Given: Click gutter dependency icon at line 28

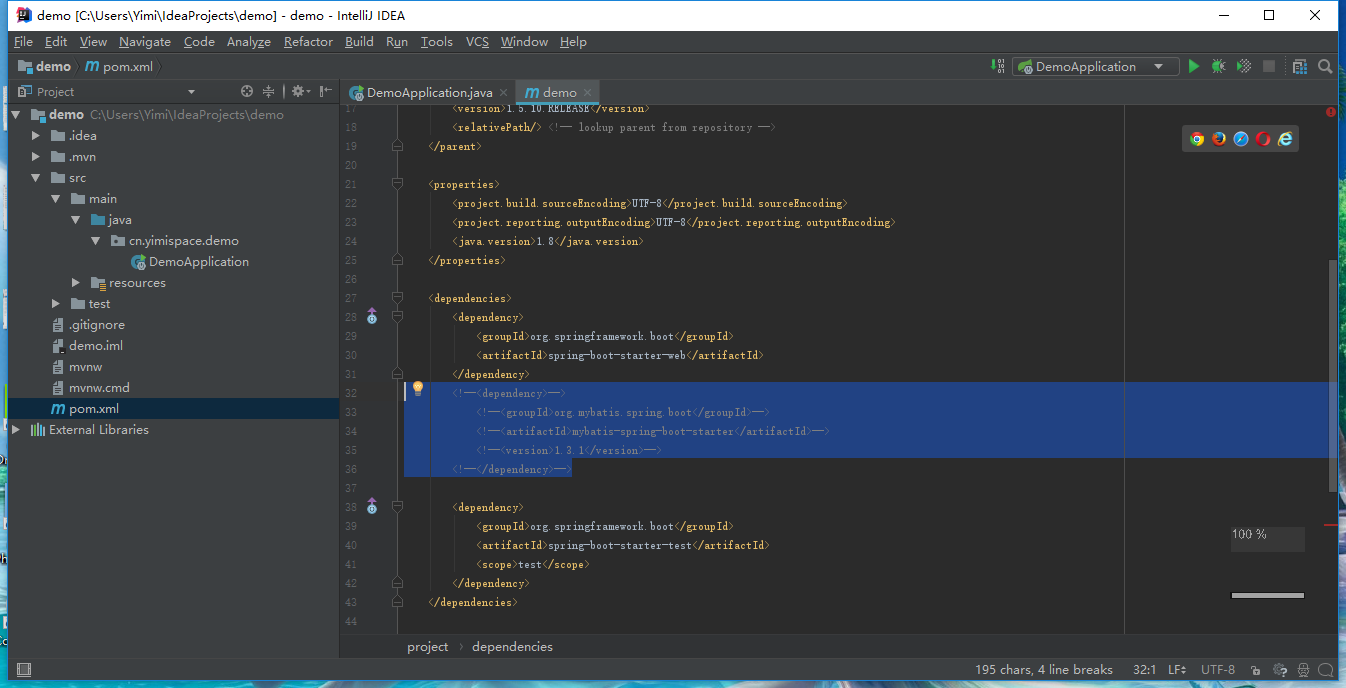Looking at the screenshot, I should (372, 317).
